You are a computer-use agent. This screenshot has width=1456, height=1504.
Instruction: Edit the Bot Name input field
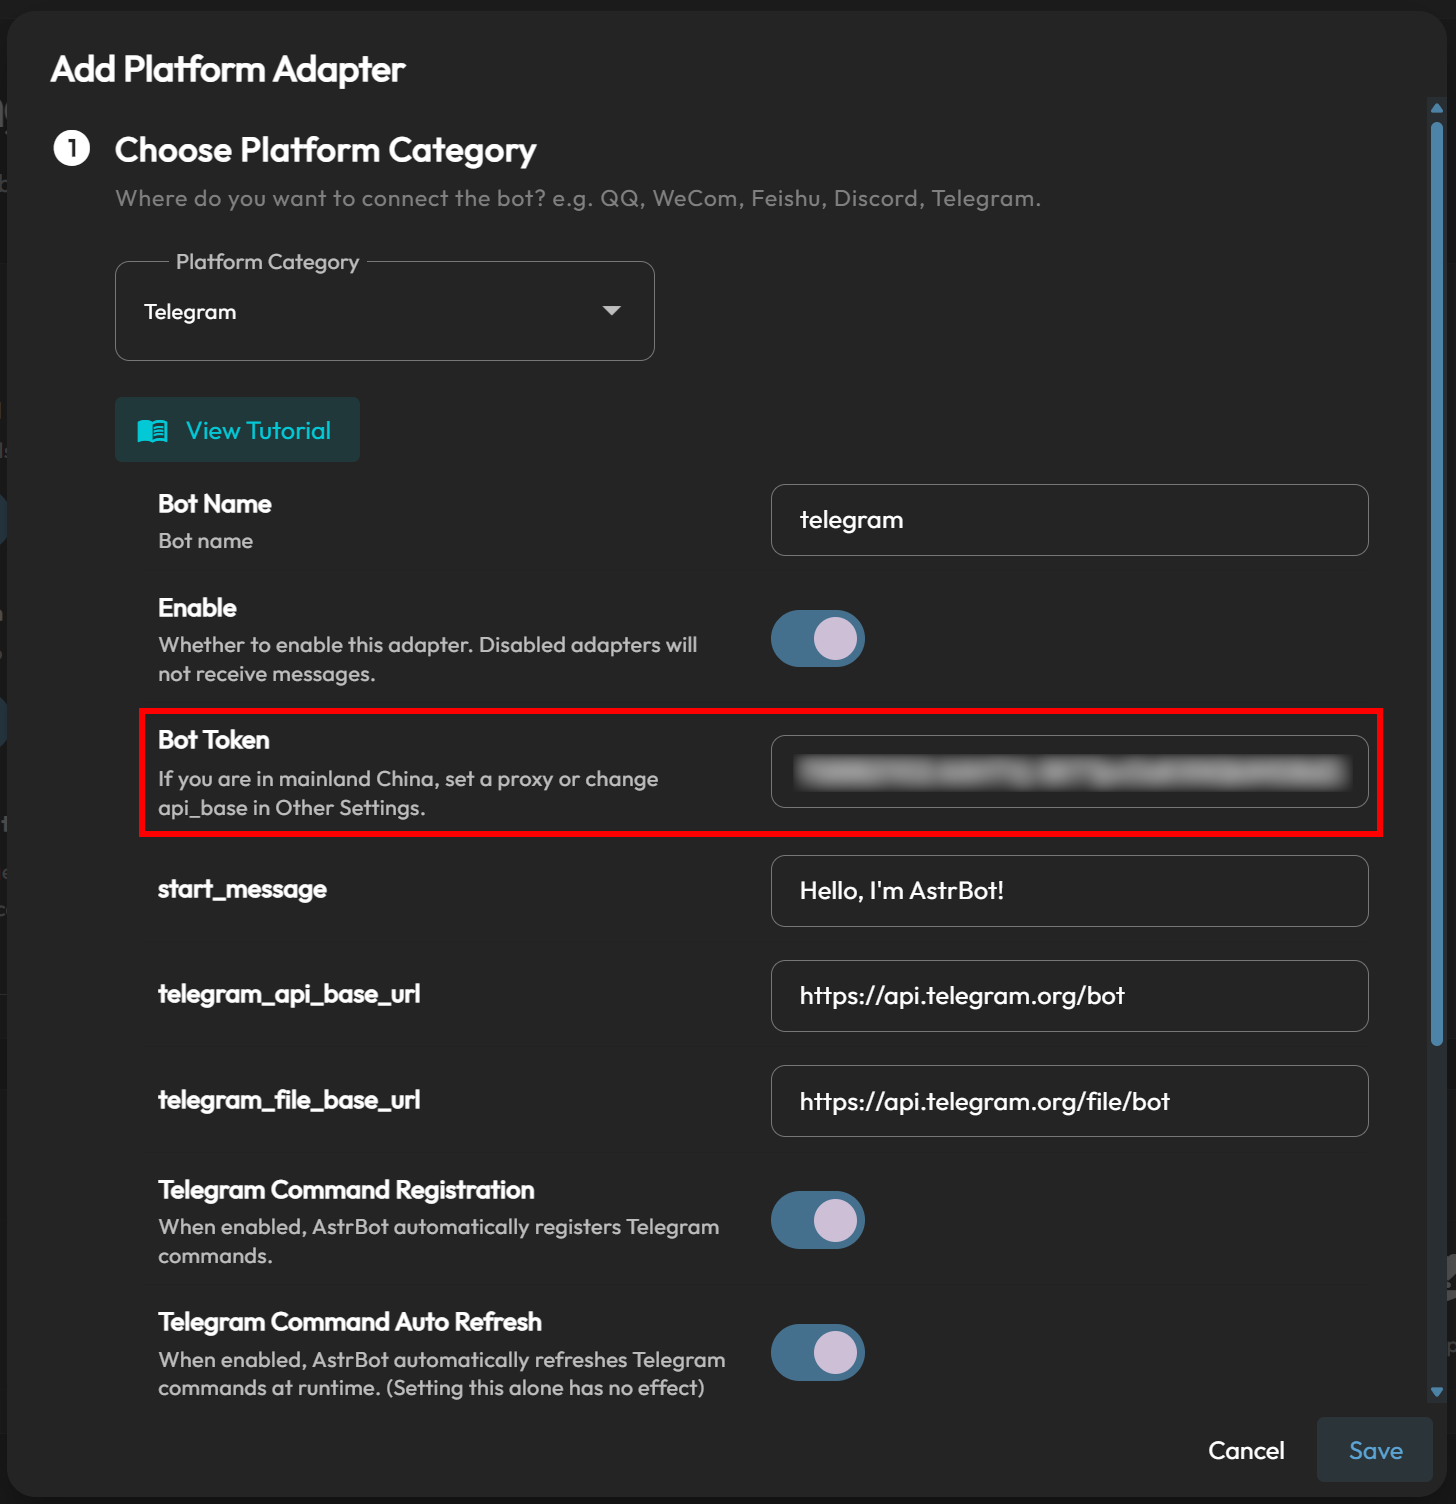[1069, 520]
